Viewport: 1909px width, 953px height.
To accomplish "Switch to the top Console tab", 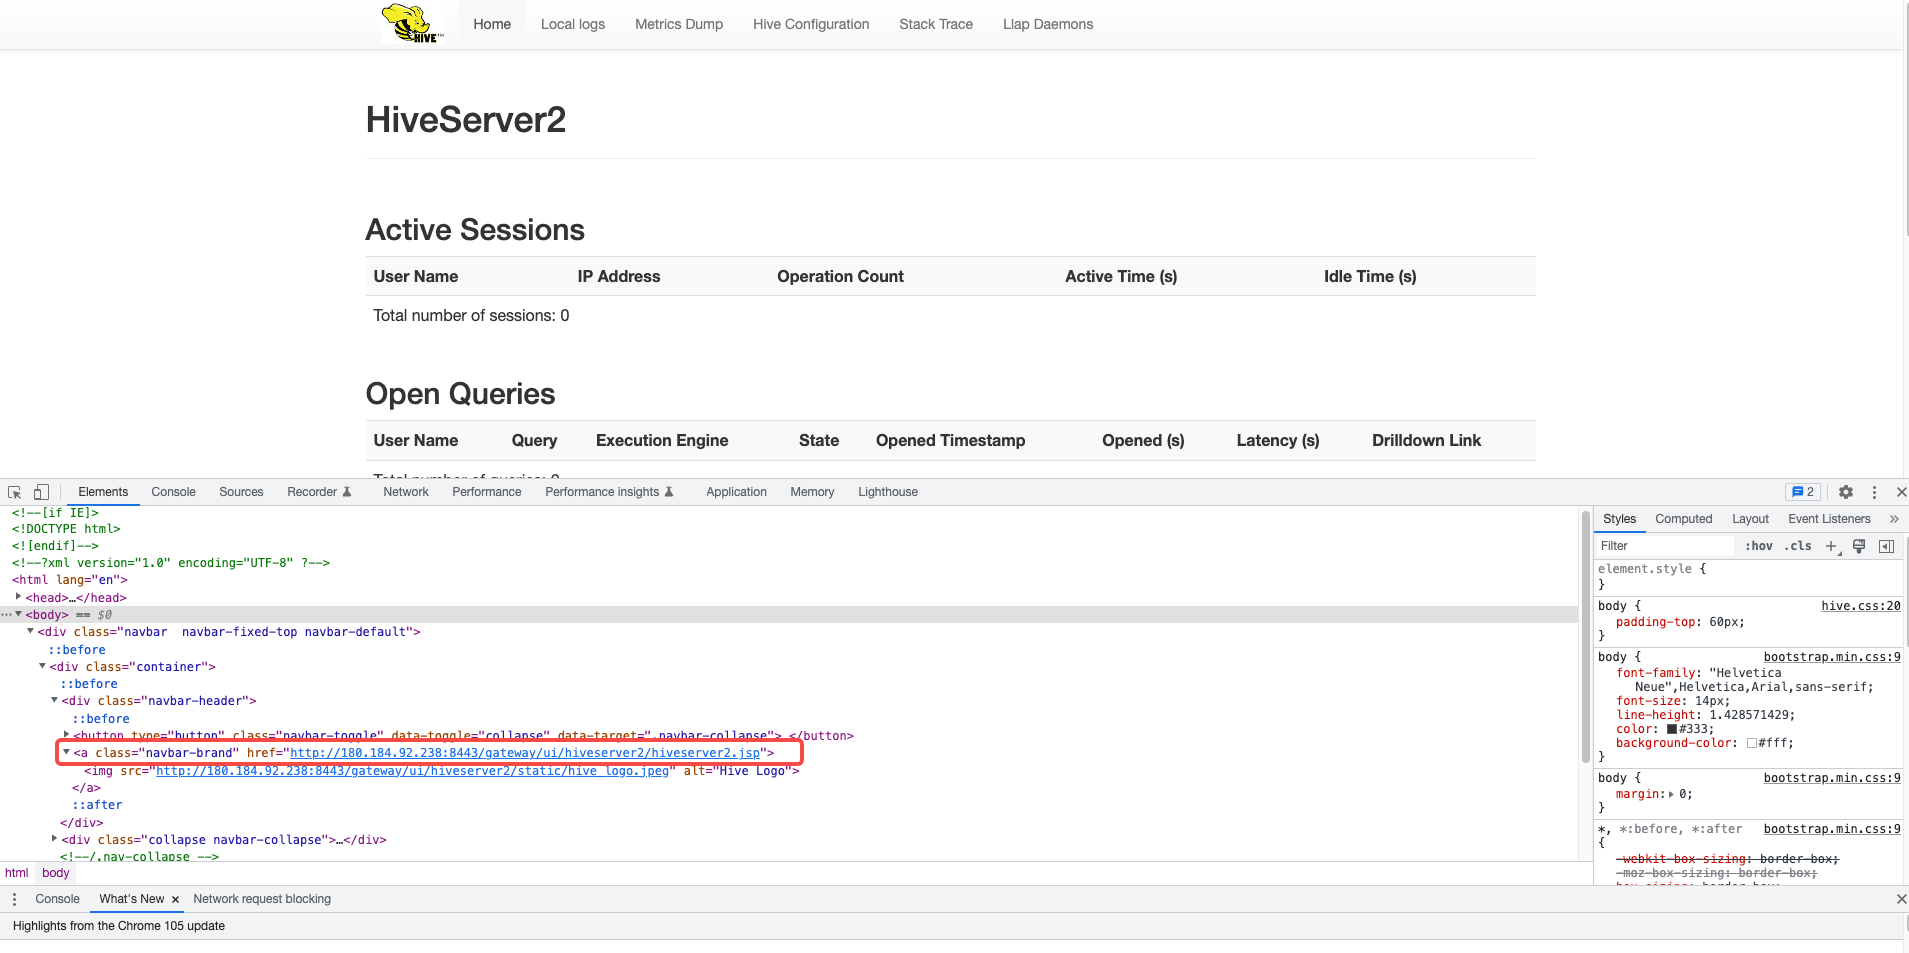I will coord(173,492).
